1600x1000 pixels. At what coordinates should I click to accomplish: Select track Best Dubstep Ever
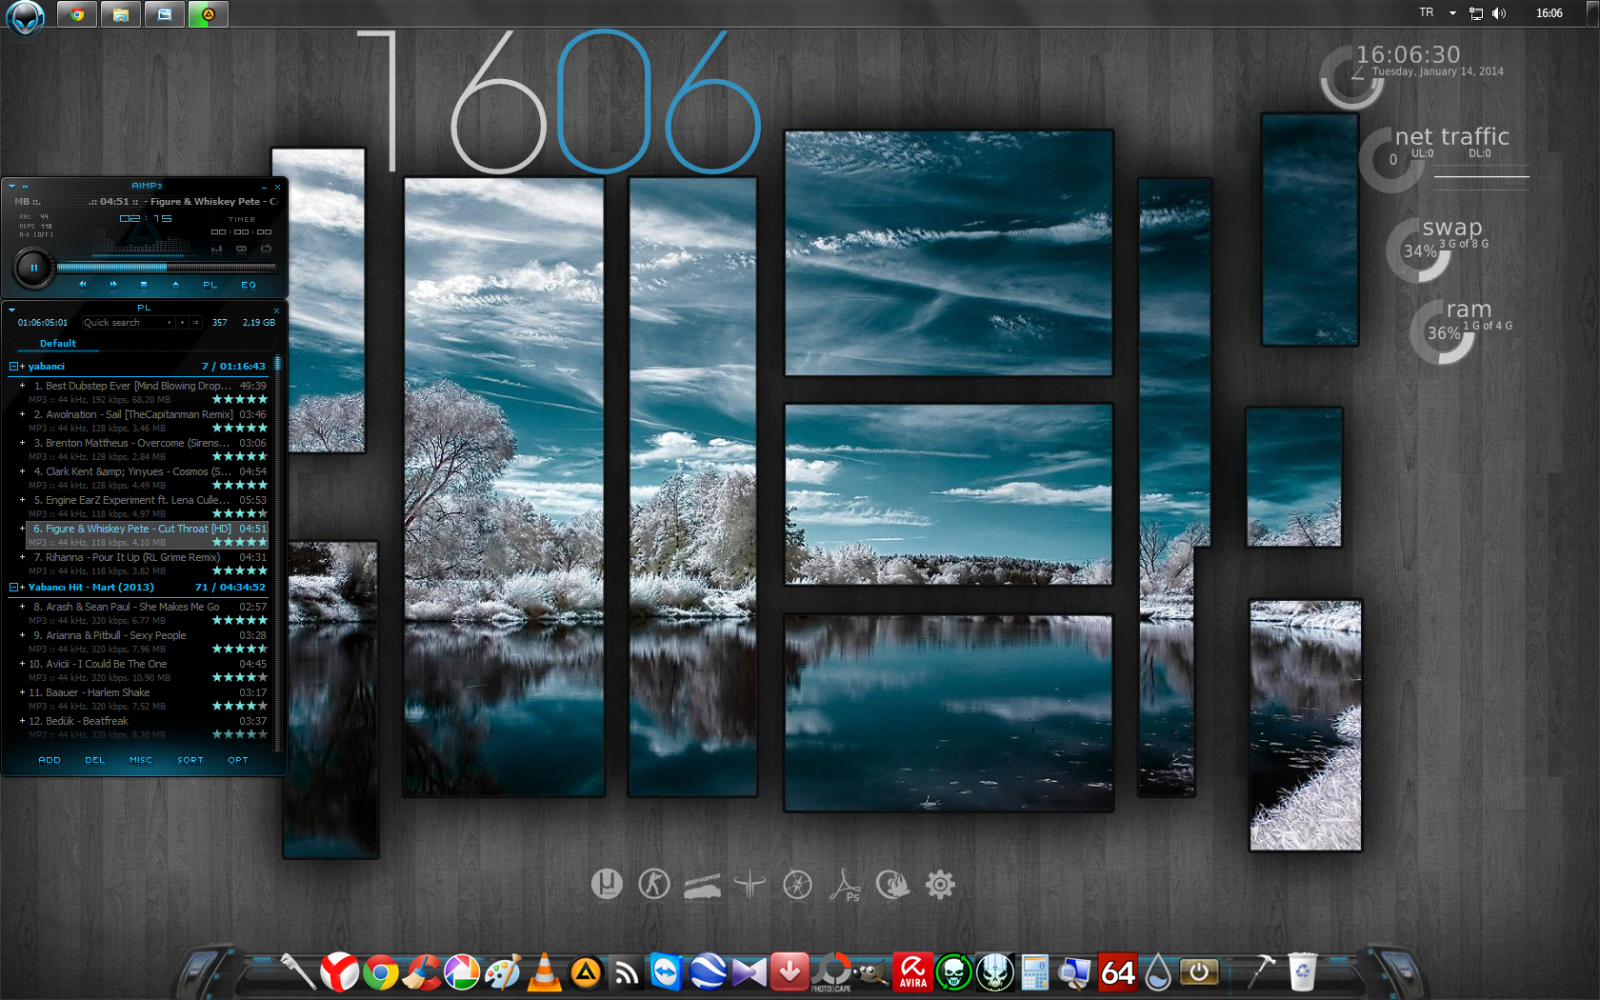coord(146,392)
